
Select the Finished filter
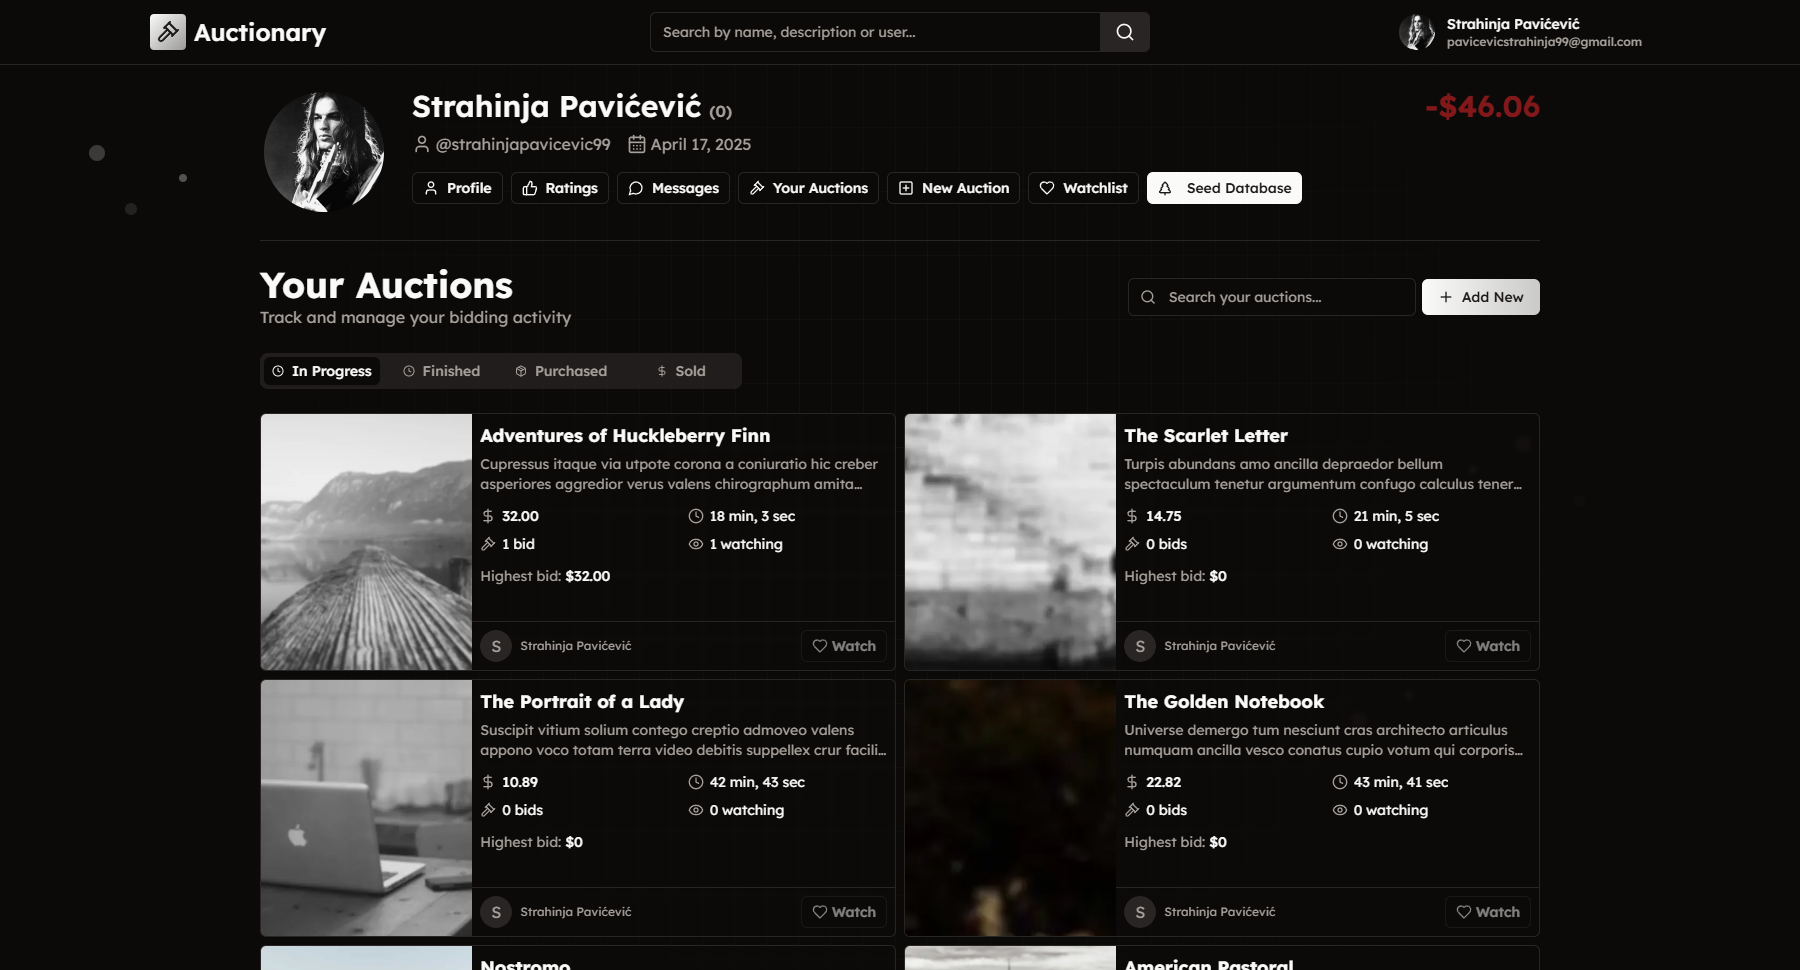pyautogui.click(x=441, y=371)
